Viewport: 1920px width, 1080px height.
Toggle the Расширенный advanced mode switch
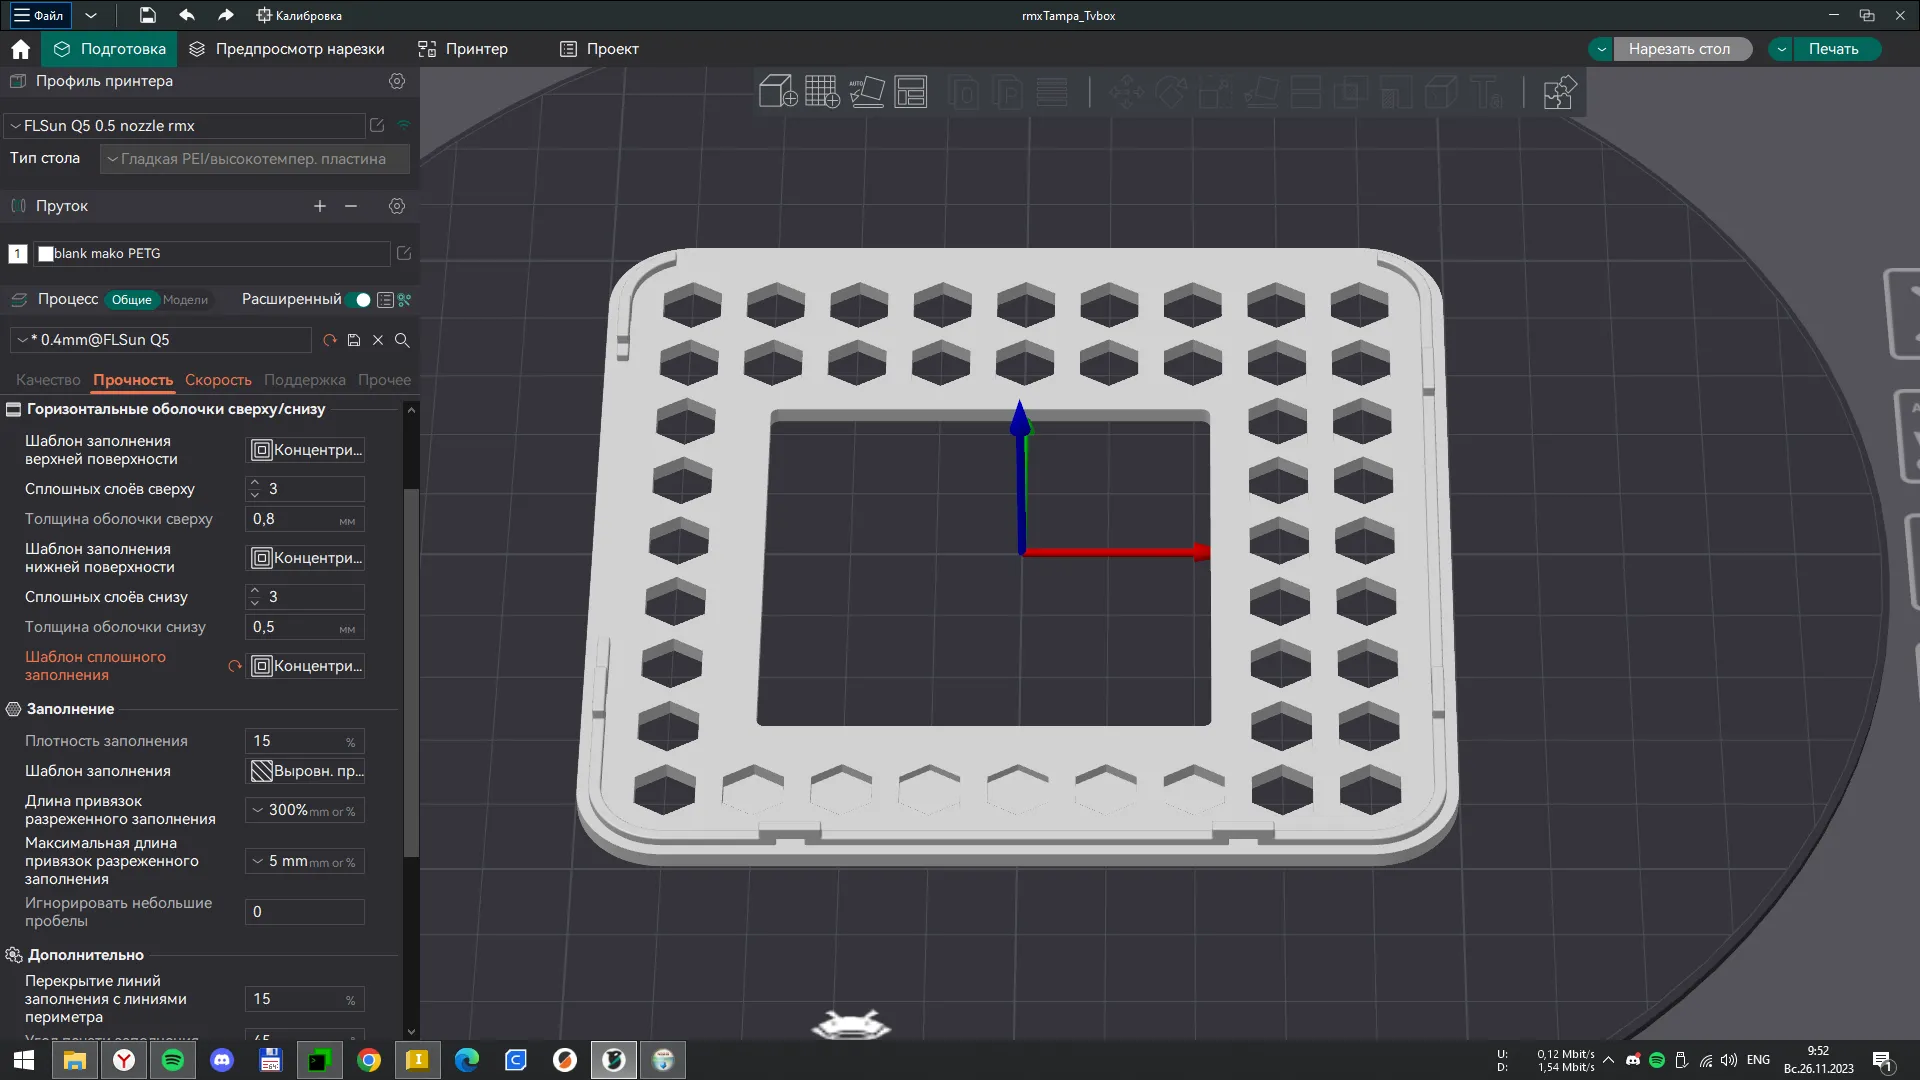tap(361, 300)
